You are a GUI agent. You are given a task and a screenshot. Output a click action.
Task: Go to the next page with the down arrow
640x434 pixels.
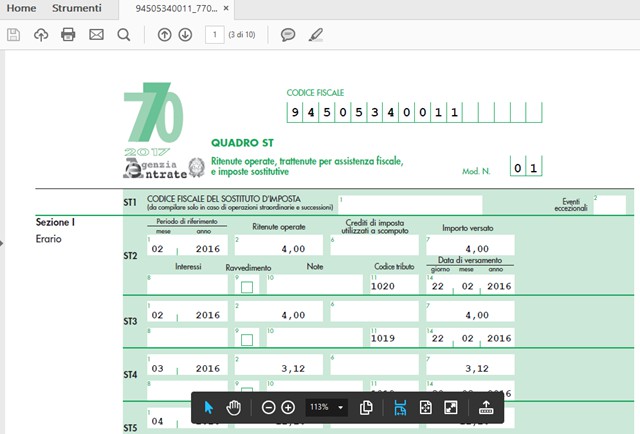[x=185, y=35]
